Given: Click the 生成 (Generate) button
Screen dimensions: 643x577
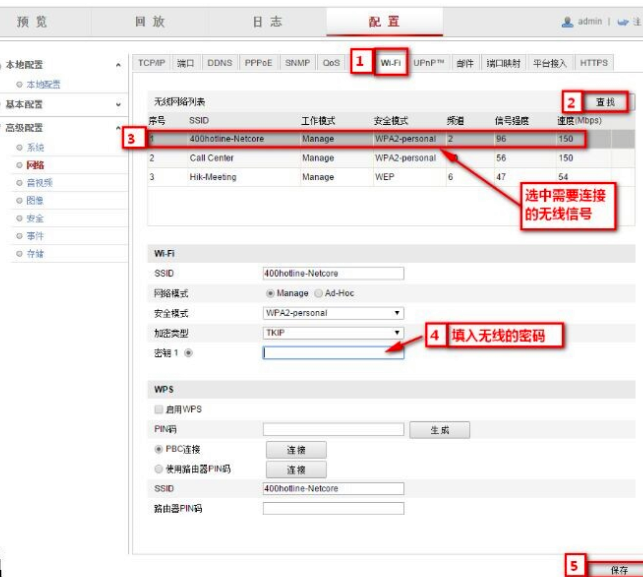Looking at the screenshot, I should [x=440, y=430].
